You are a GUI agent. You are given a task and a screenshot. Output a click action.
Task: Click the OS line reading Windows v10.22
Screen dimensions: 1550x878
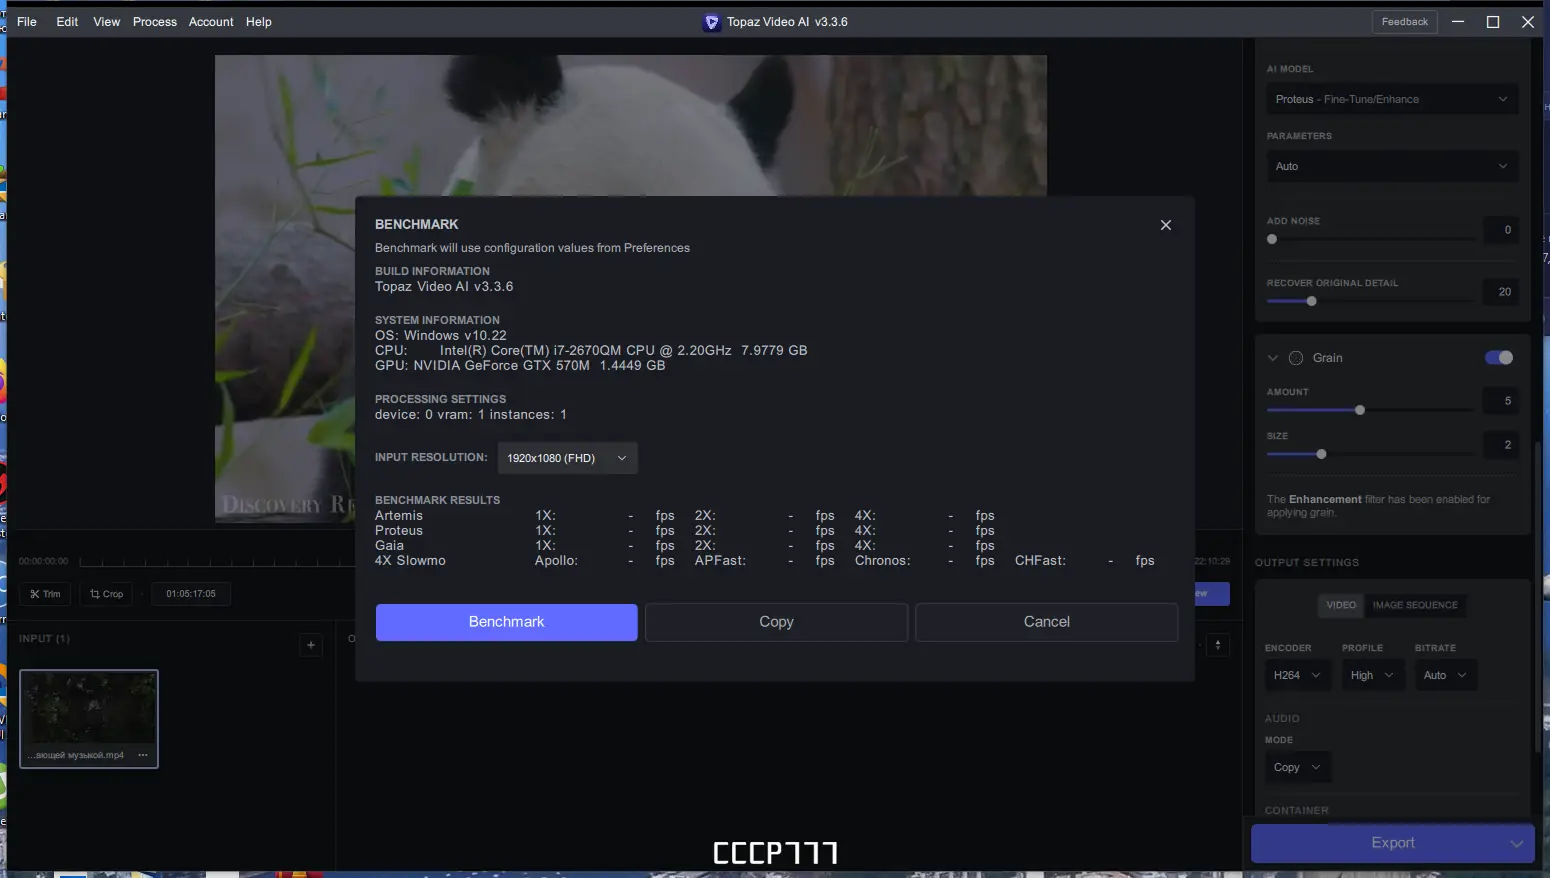[x=441, y=336]
